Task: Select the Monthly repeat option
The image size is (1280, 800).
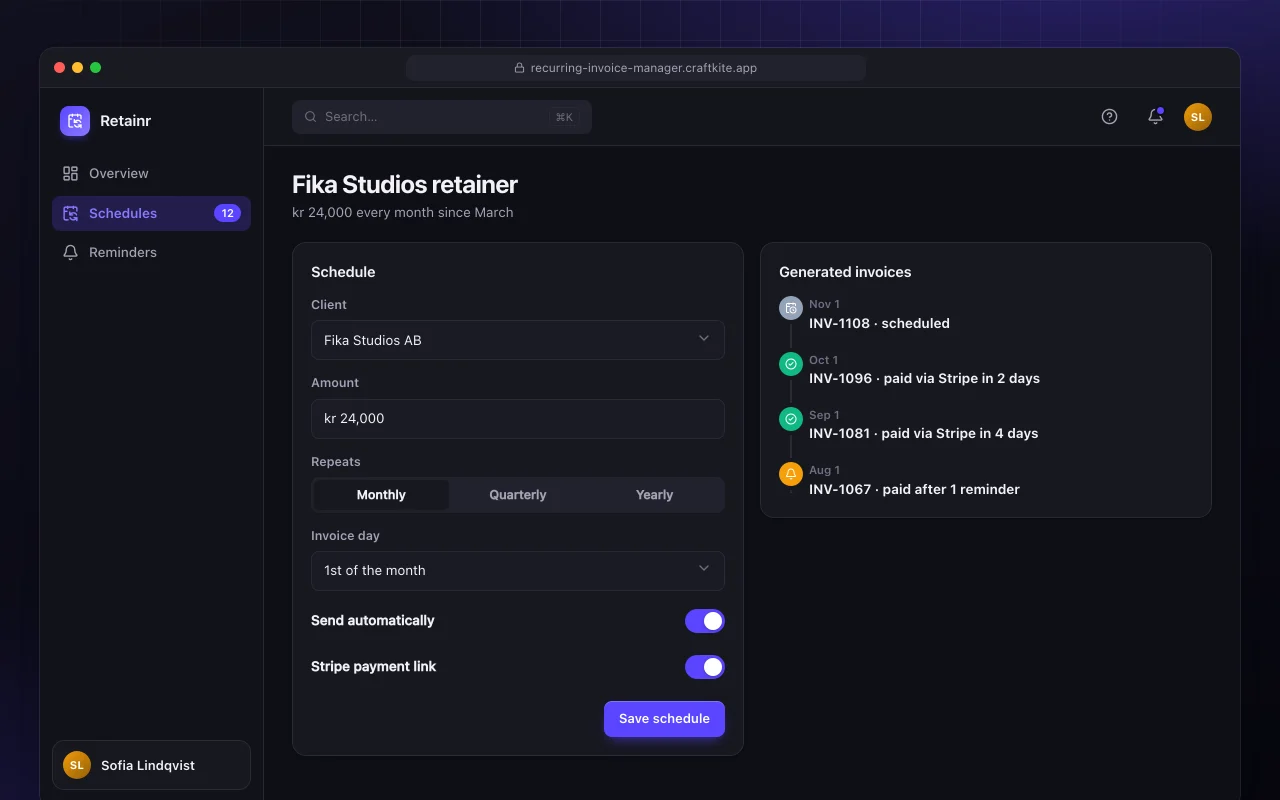Action: point(381,495)
